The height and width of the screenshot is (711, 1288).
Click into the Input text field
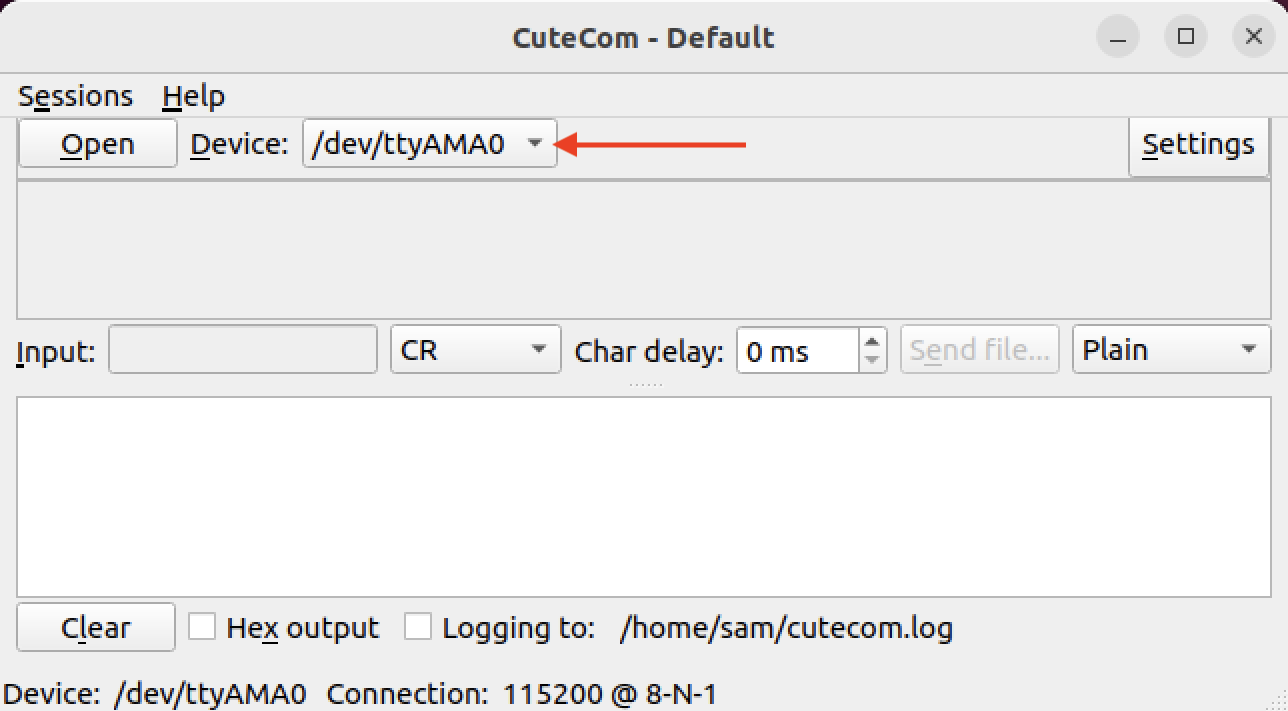tap(243, 350)
